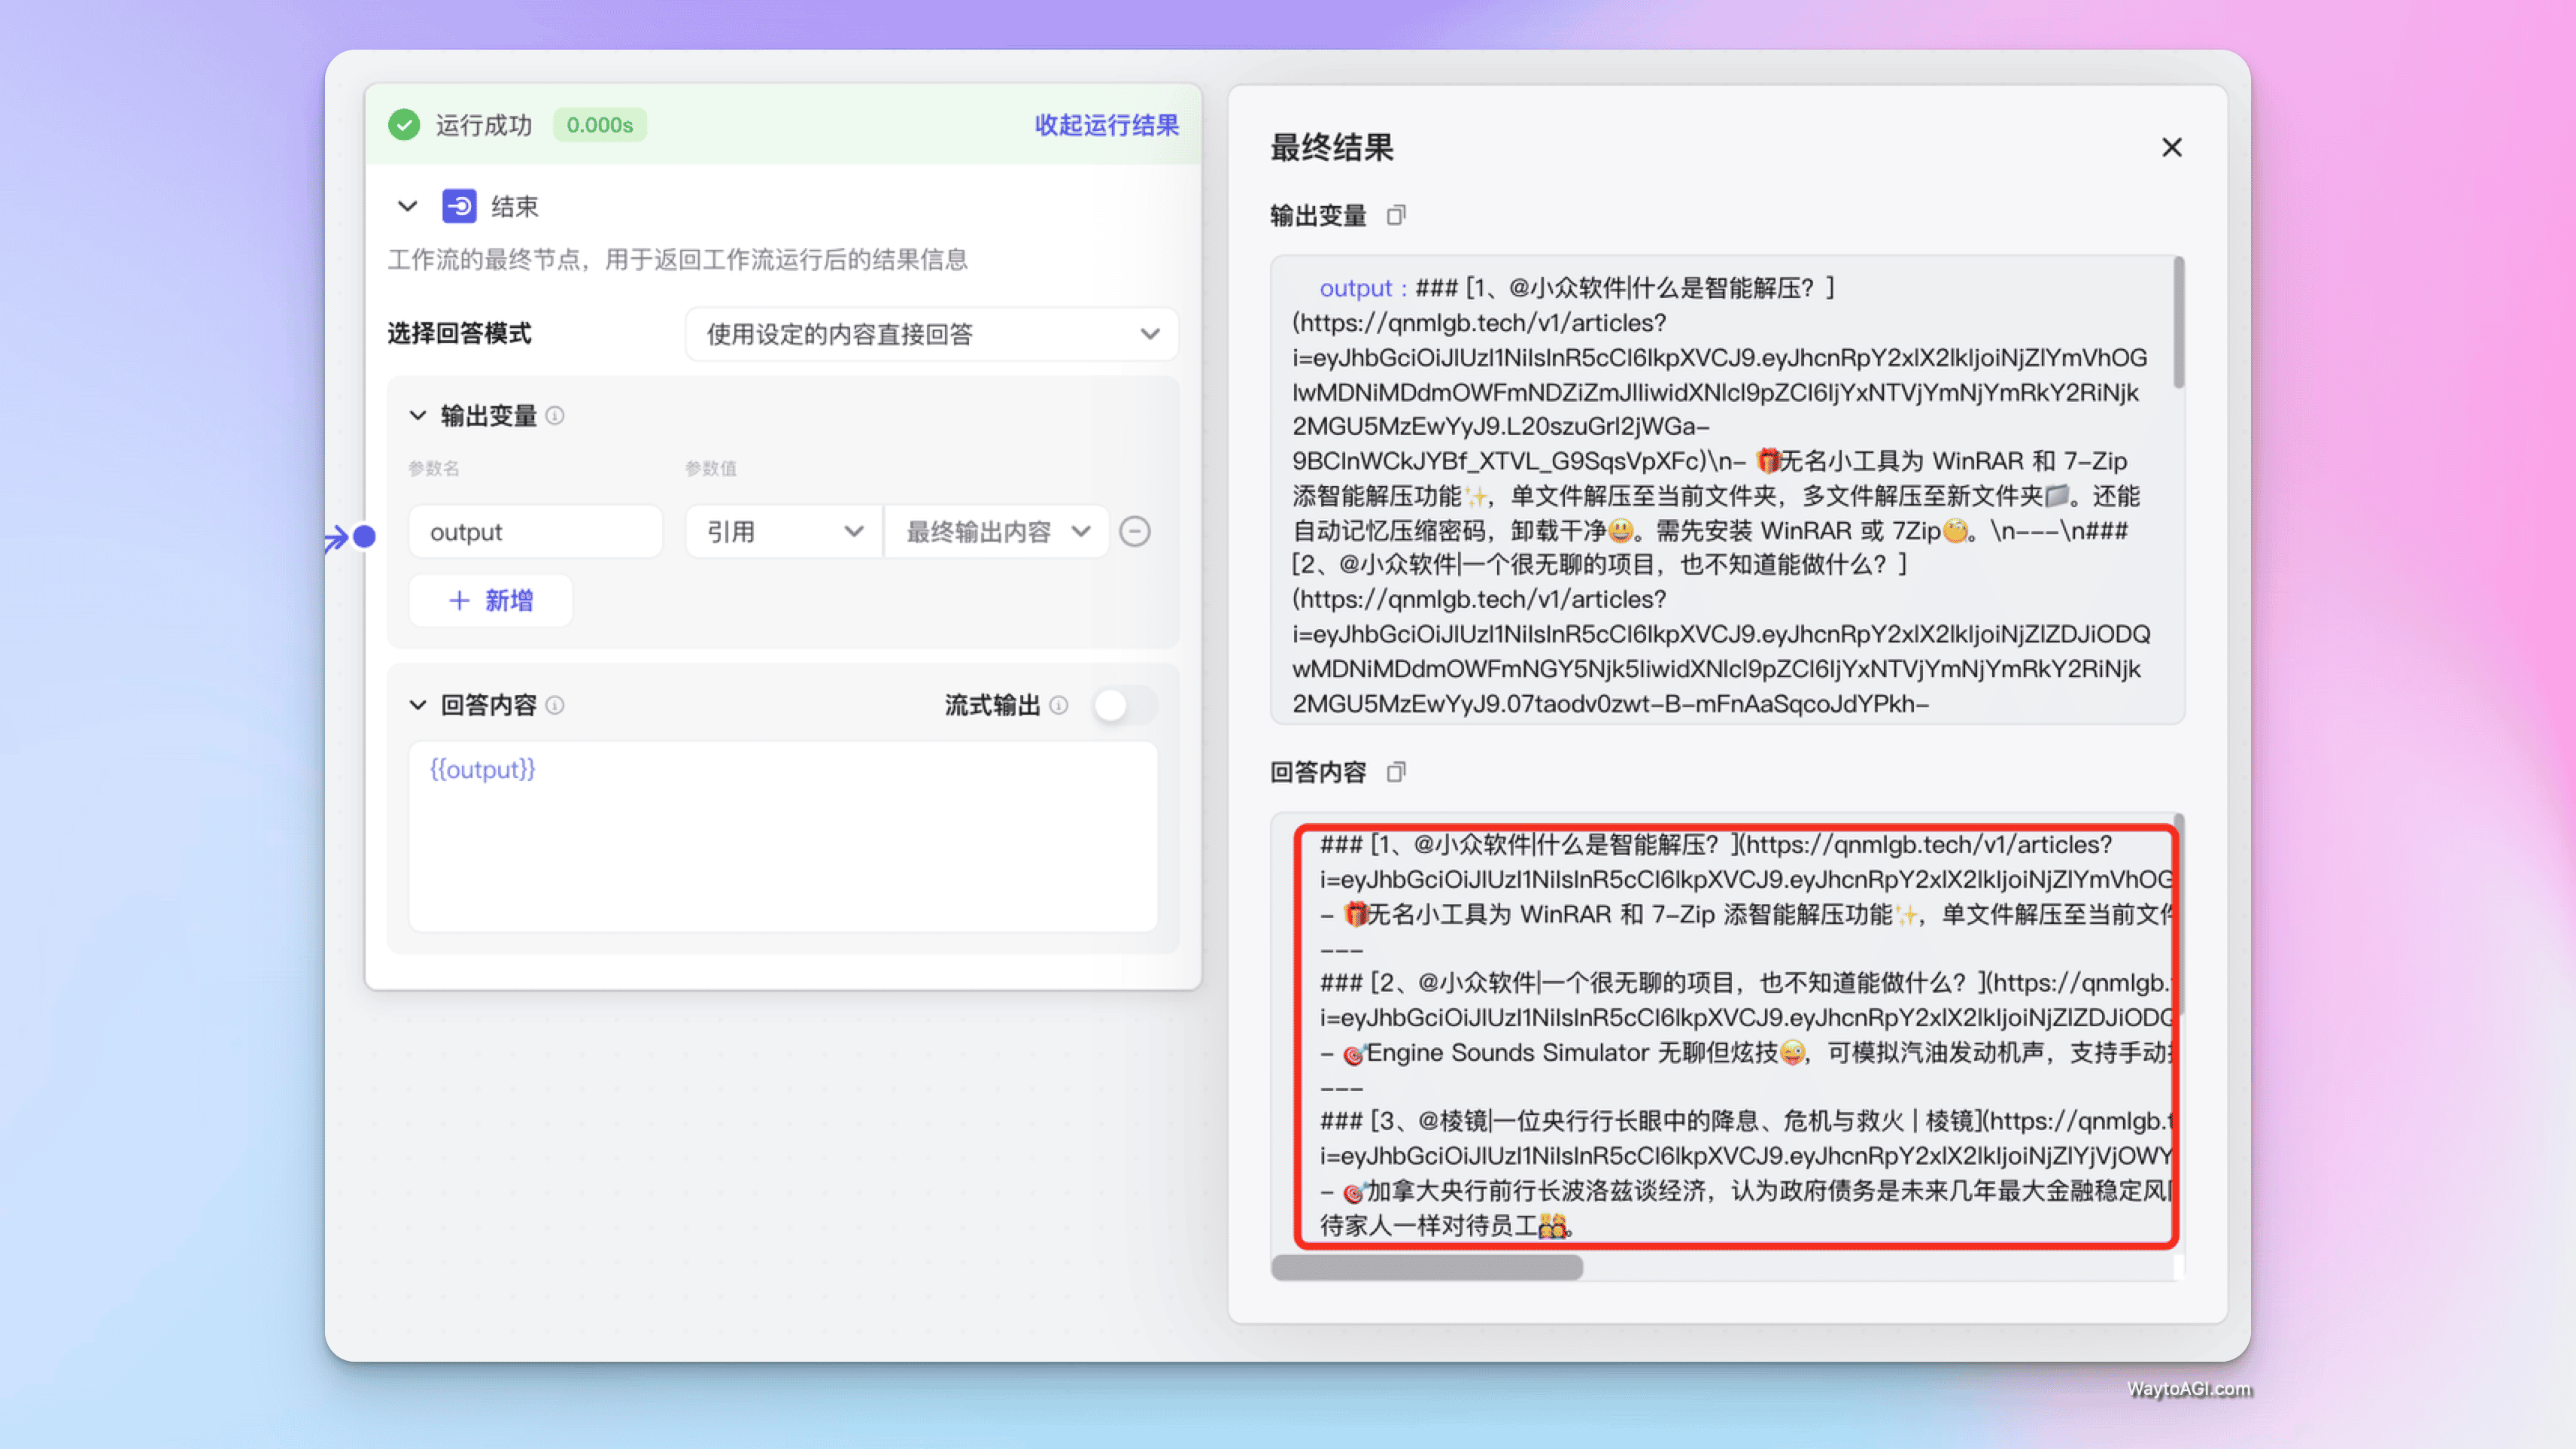Show info tooltip for streaming output
Image resolution: width=2576 pixels, height=1449 pixels.
(1059, 705)
